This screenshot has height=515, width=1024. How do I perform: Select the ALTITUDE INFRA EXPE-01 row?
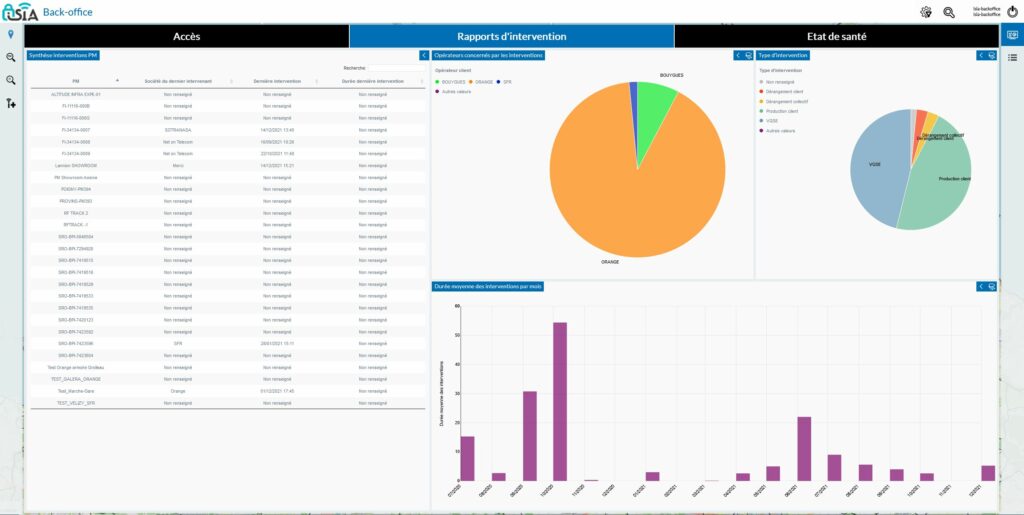[x=228, y=95]
